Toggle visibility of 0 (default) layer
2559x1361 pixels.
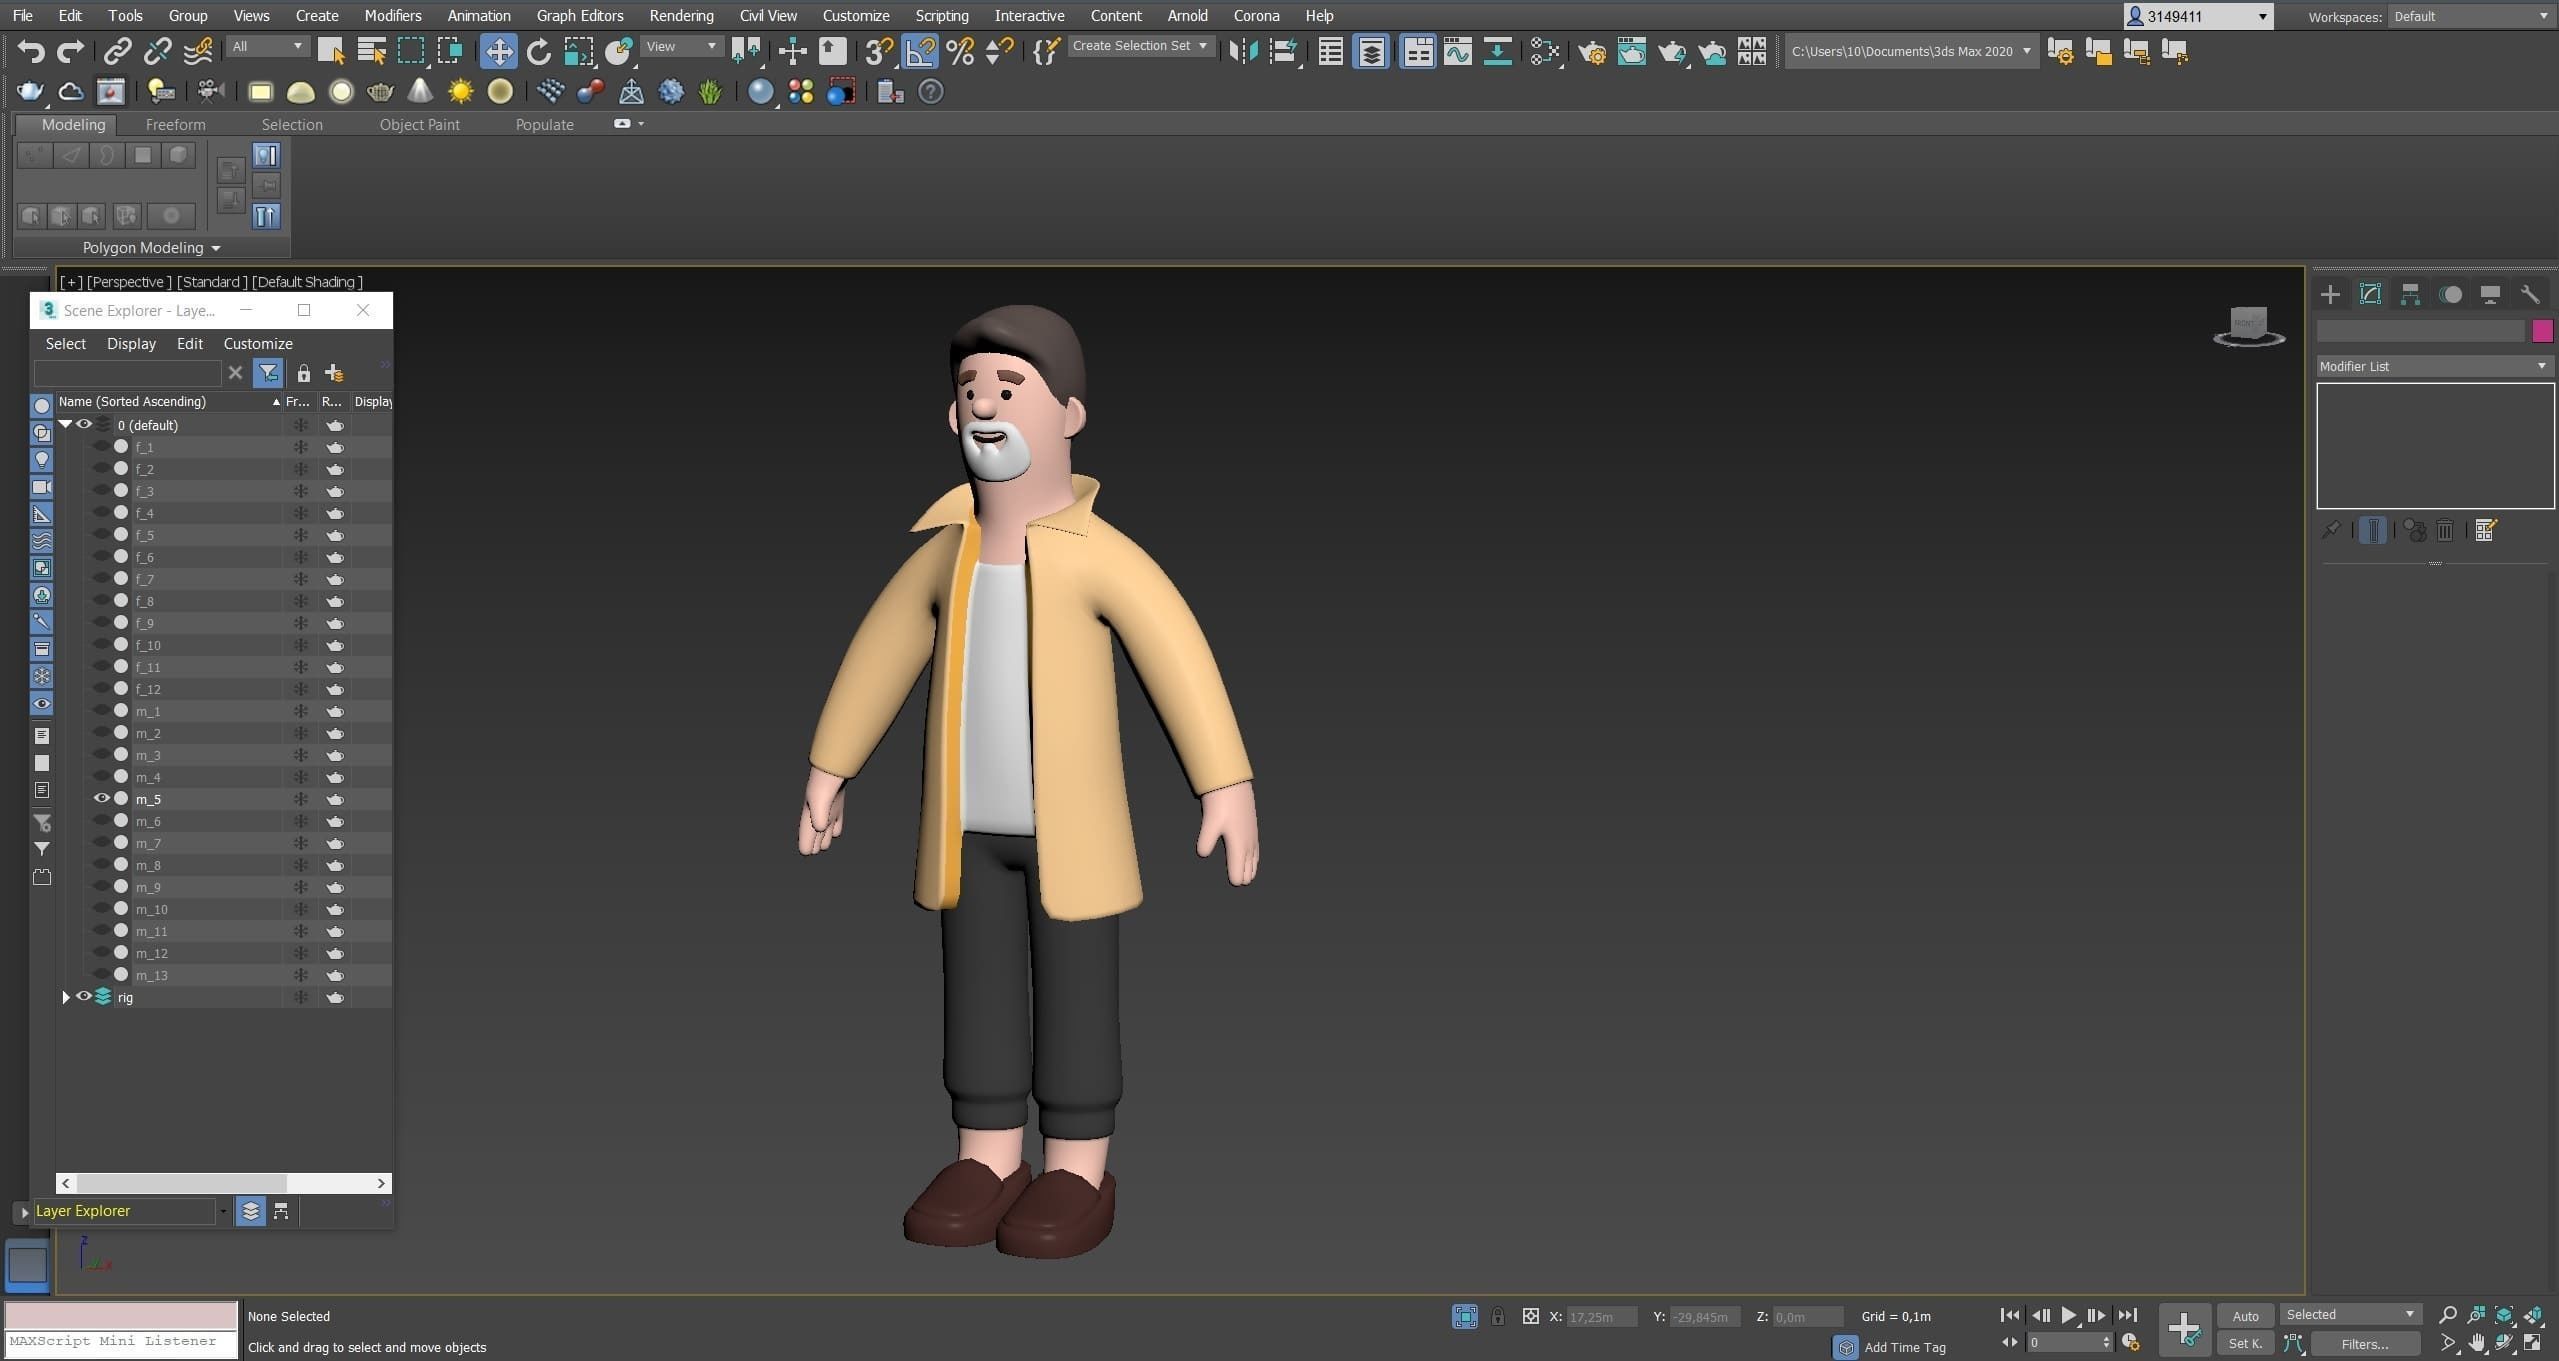[x=84, y=424]
